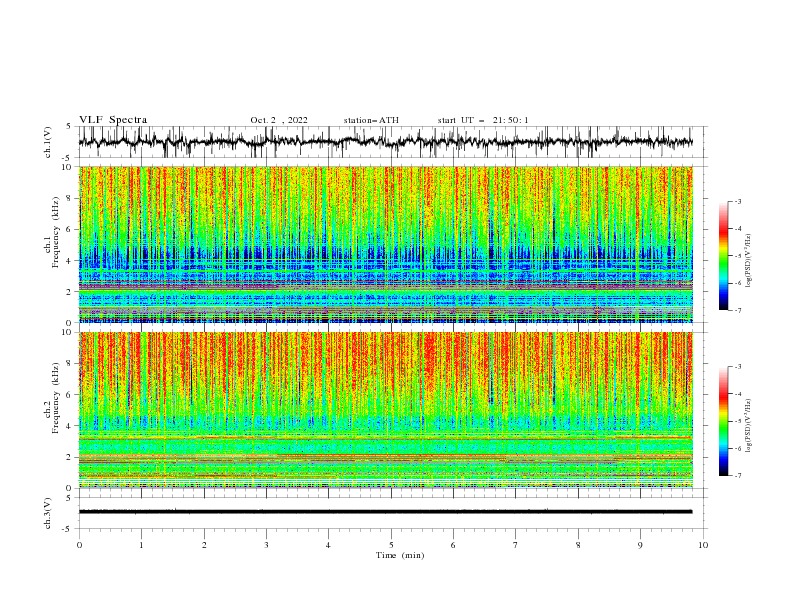The height and width of the screenshot is (612, 792).
Task: Click the time axis tick label '8'
Action: [578, 545]
